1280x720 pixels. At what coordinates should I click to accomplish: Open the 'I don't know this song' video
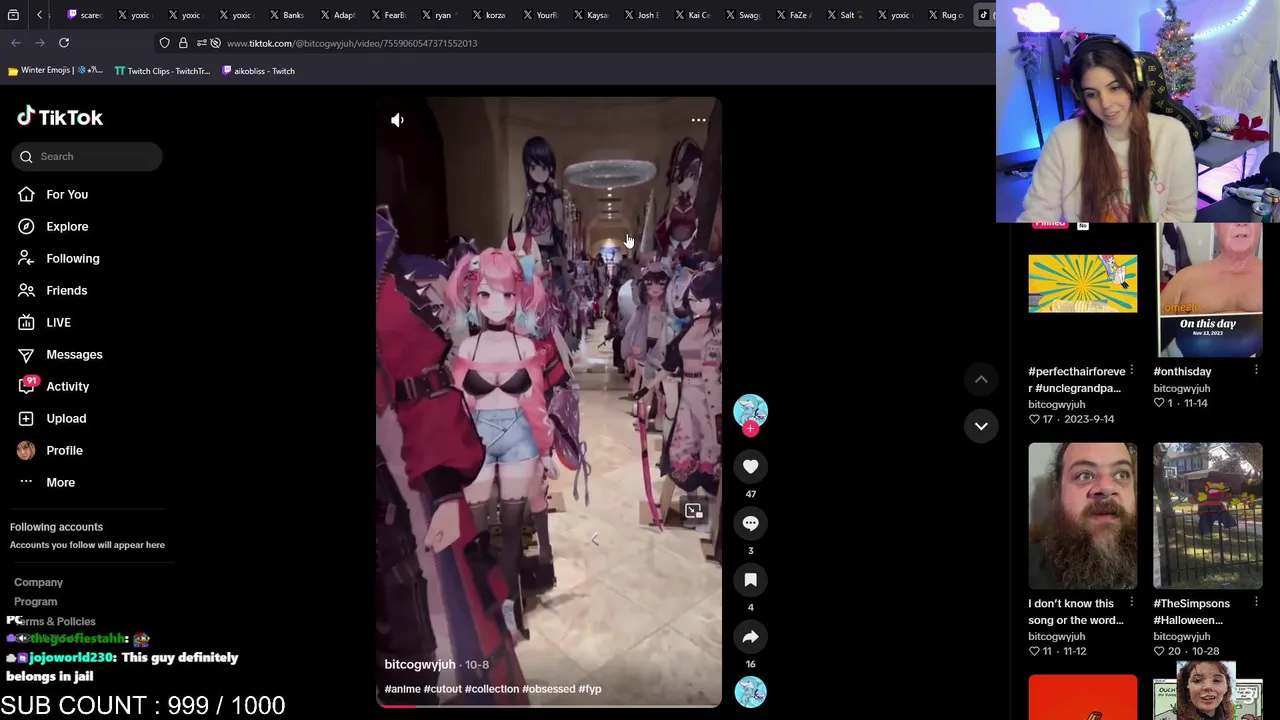1082,516
